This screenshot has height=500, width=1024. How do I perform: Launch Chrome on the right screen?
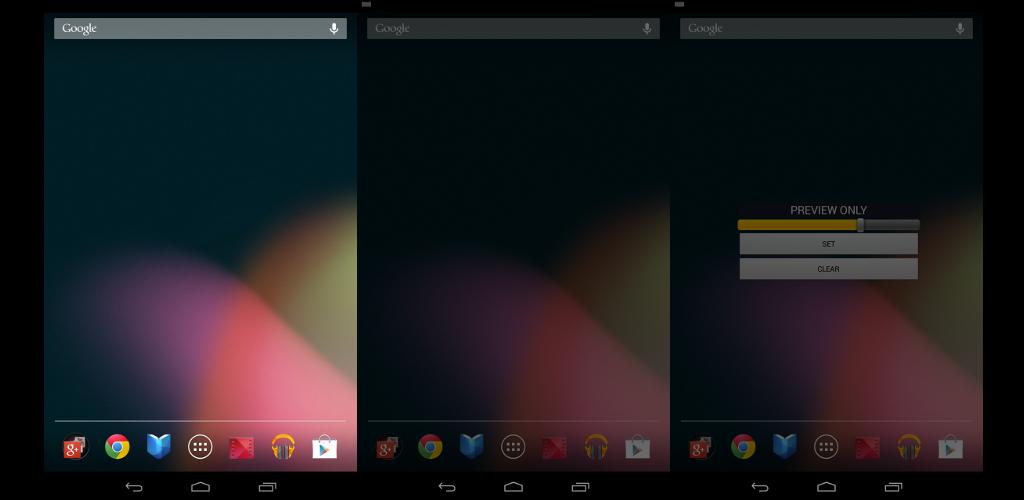743,447
